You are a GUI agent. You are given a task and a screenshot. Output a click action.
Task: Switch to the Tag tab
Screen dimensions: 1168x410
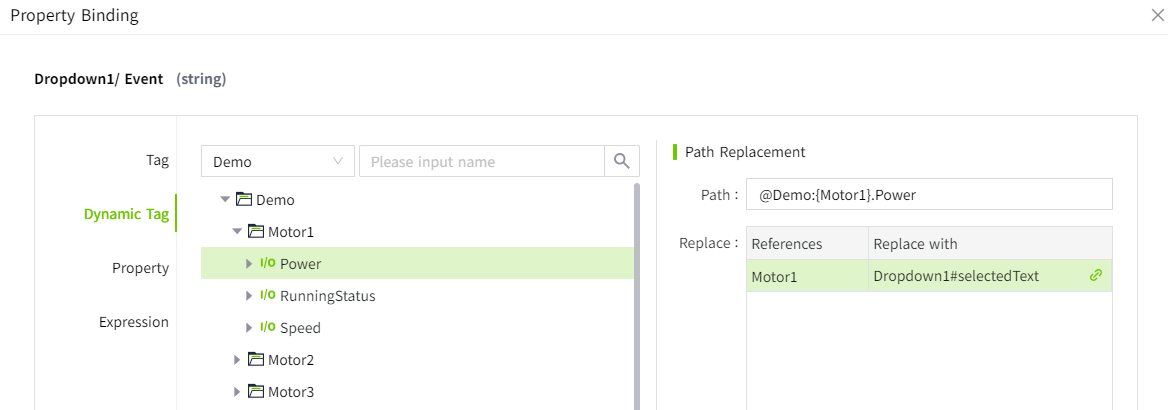(x=157, y=160)
